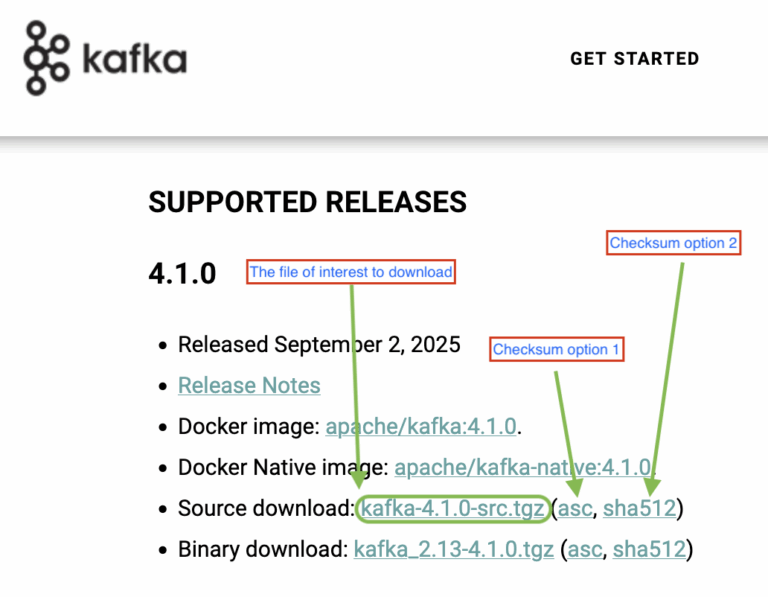
Task: Click the Kafka logo icon
Action: [x=48, y=58]
